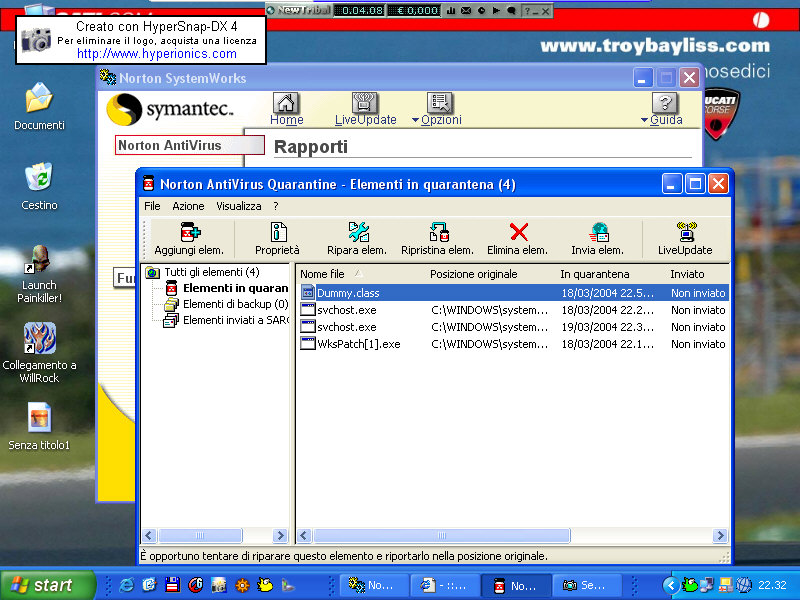Close the Norton SystemWorks window
Image resolution: width=800 pixels, height=600 pixels.
tap(689, 78)
